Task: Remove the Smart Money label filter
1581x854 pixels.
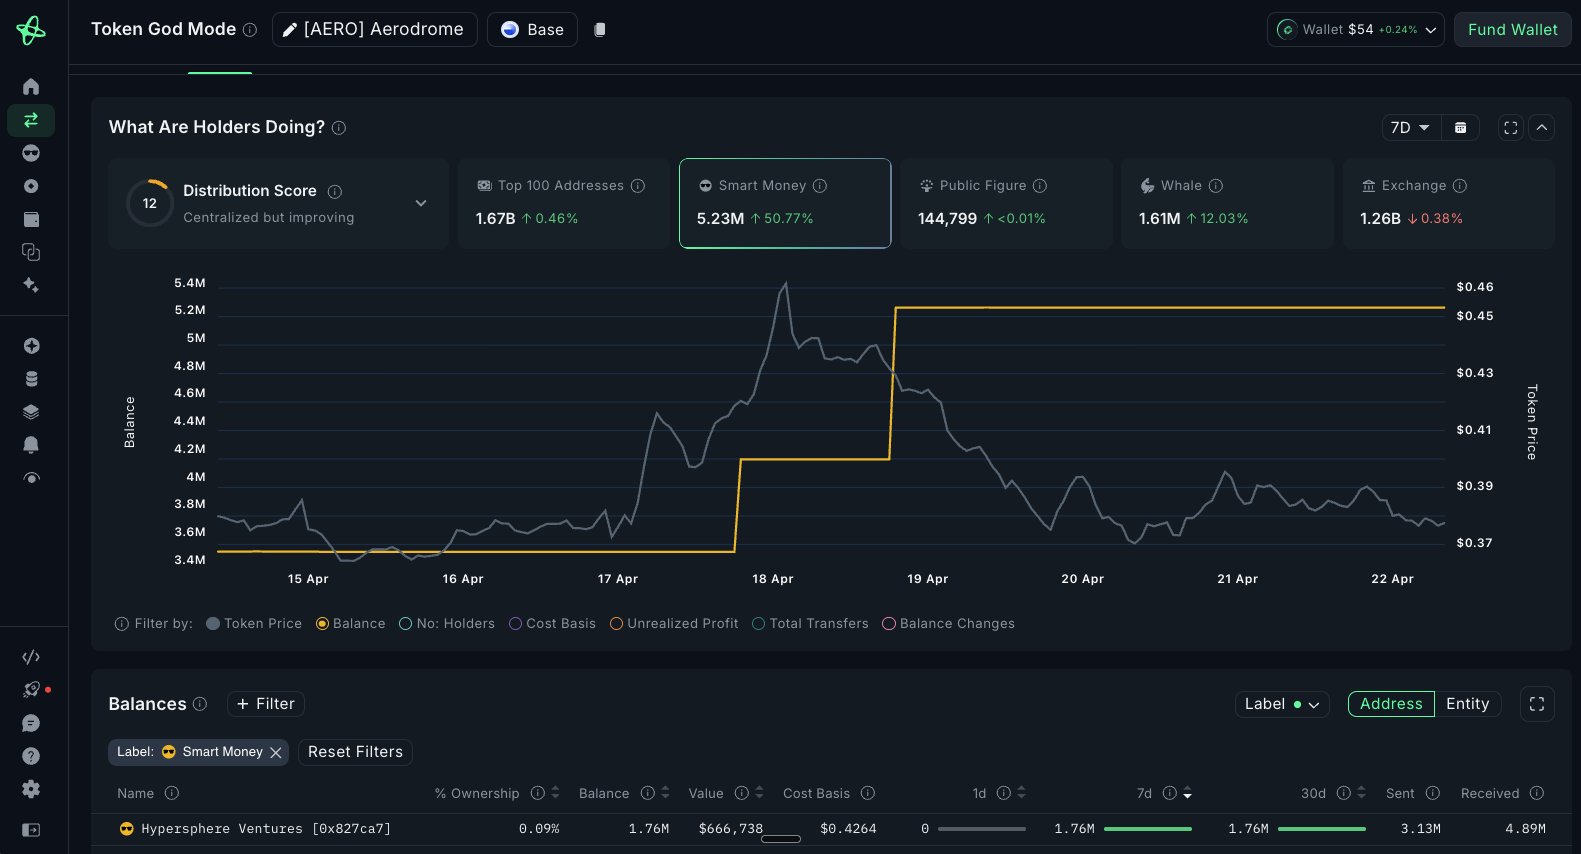Action: point(276,752)
